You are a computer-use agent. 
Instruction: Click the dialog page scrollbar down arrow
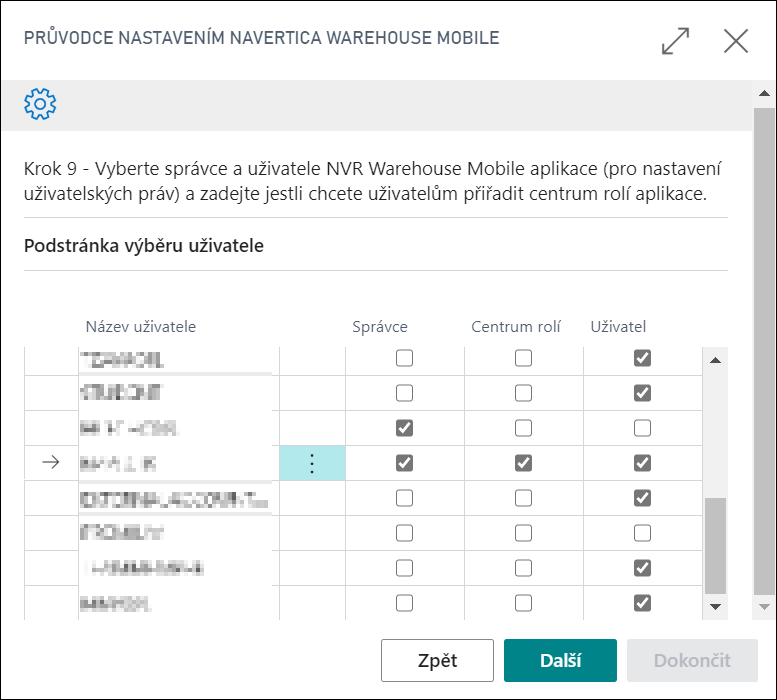(x=764, y=607)
